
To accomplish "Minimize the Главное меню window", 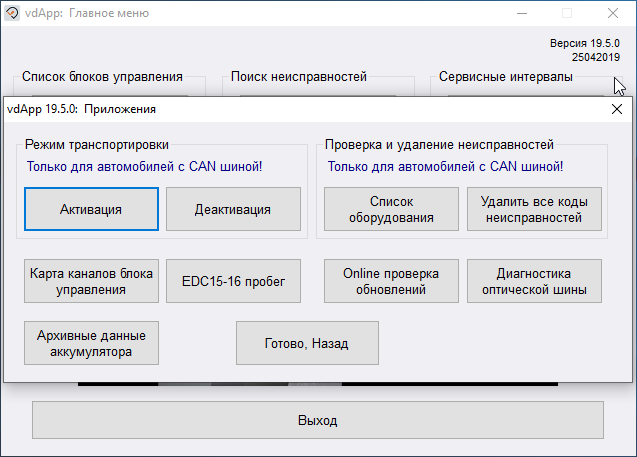I will click(x=521, y=13).
